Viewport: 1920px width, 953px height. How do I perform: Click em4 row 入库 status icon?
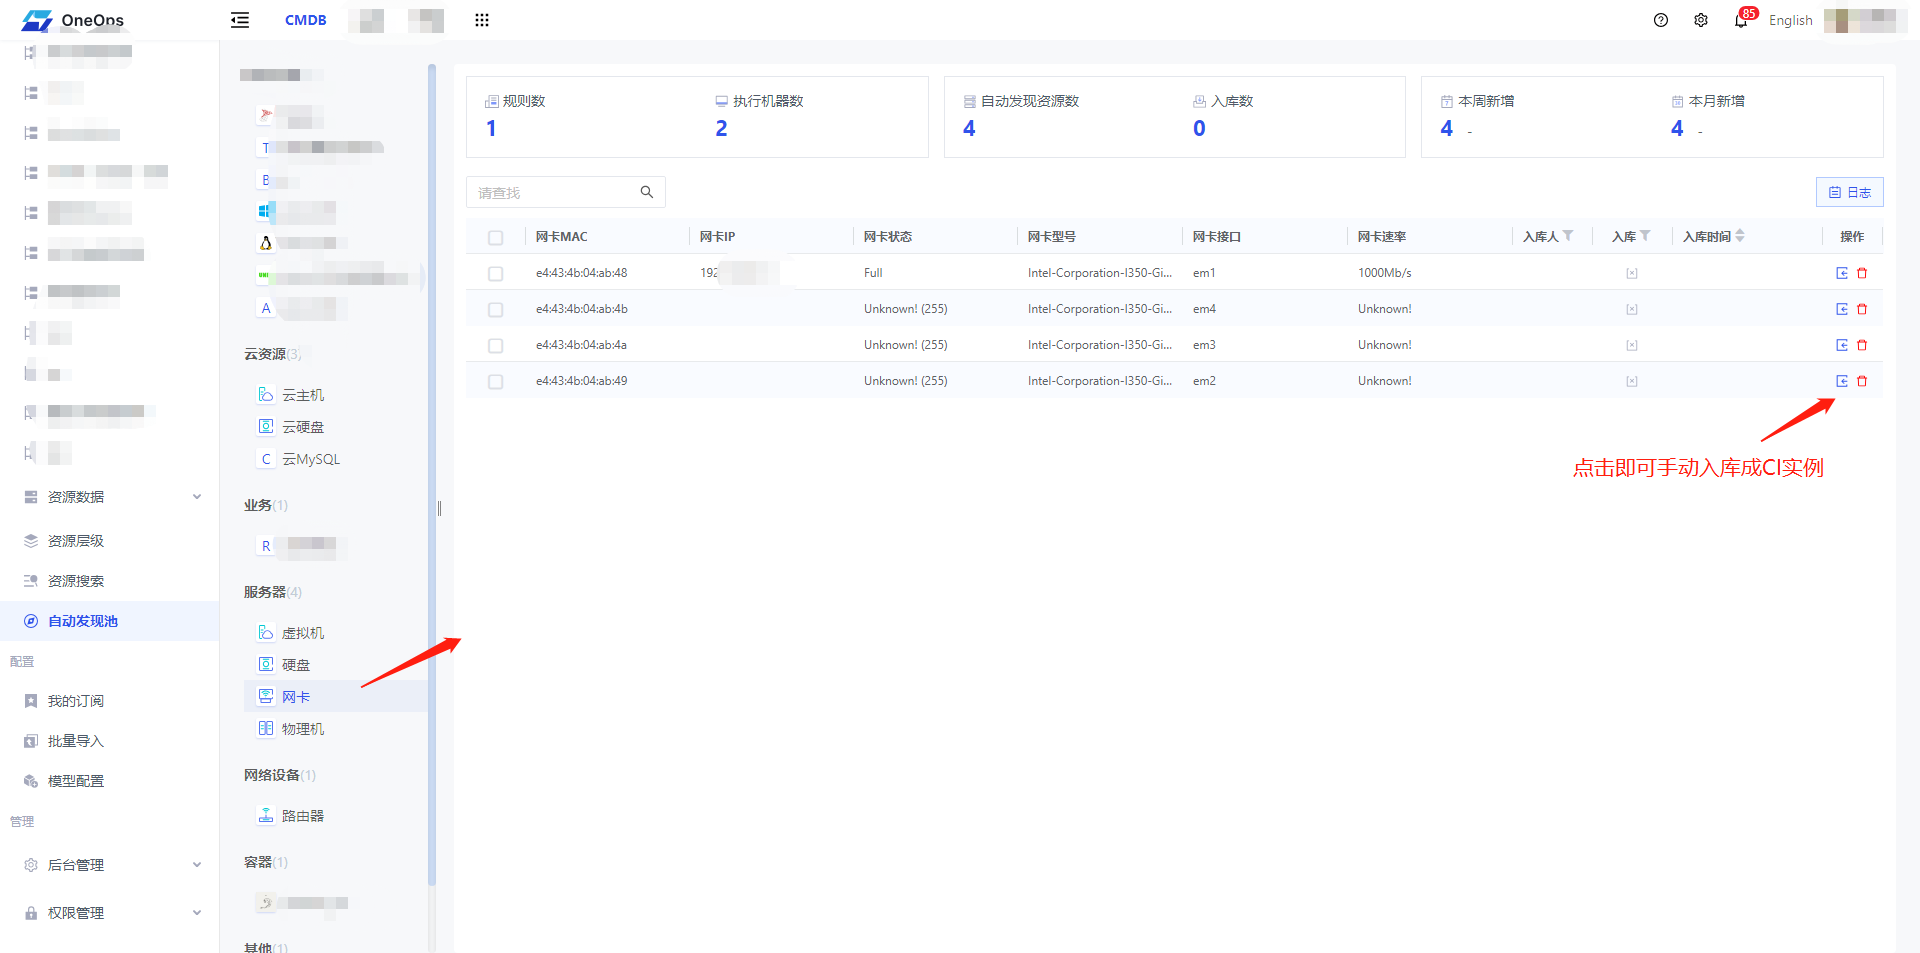[x=1632, y=309]
